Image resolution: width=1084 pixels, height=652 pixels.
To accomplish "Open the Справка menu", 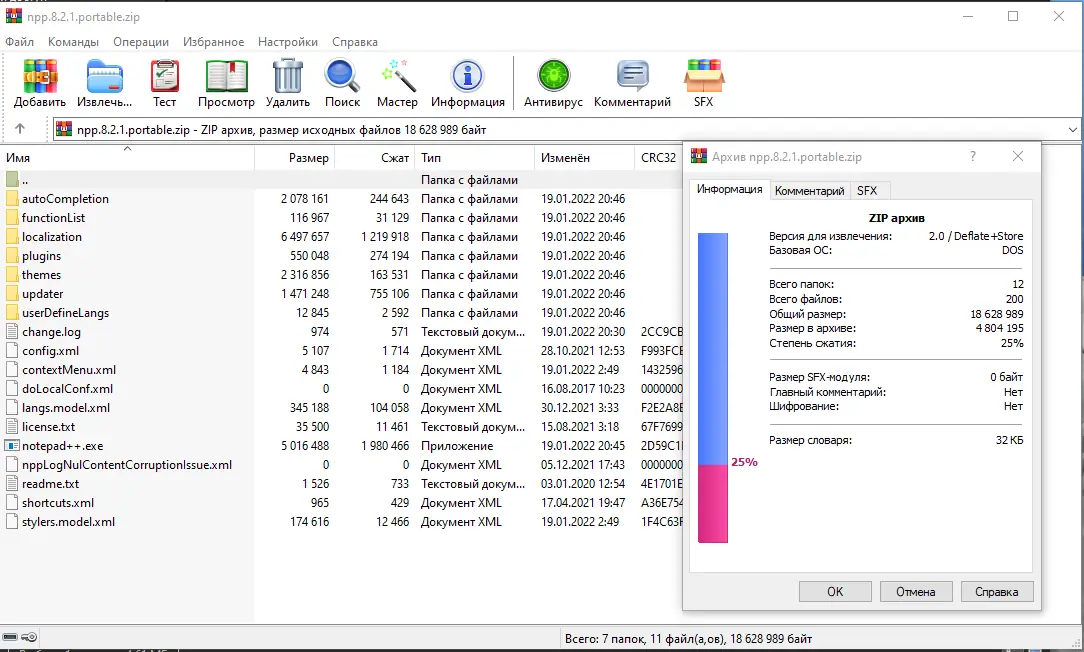I will pyautogui.click(x=355, y=41).
